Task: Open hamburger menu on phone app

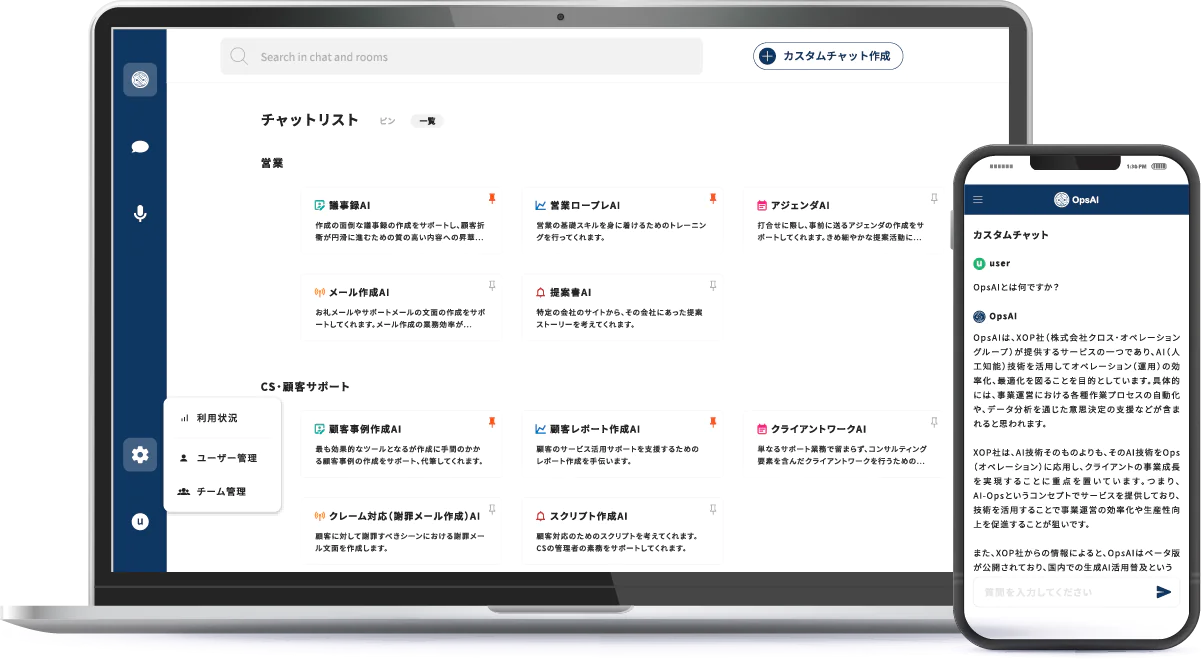Action: coord(978,199)
